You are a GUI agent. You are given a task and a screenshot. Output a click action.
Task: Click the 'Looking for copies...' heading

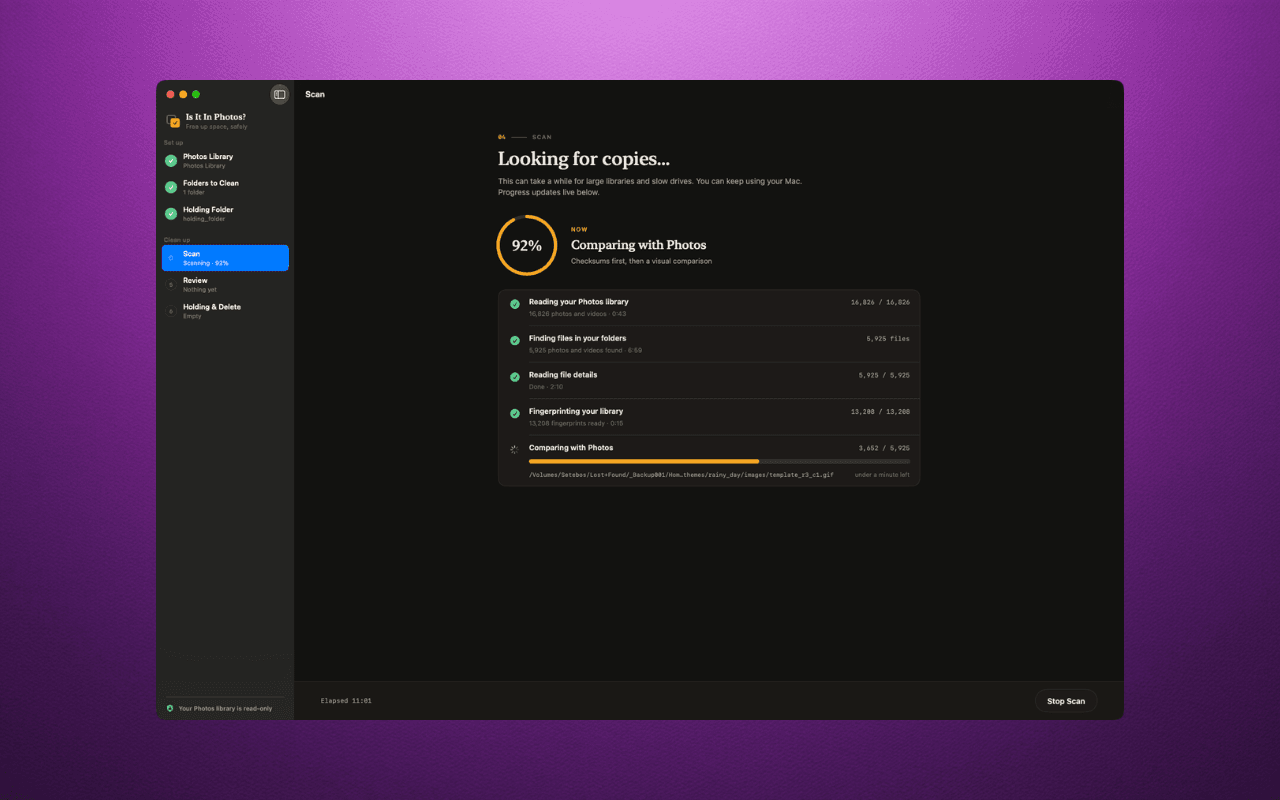tap(584, 159)
